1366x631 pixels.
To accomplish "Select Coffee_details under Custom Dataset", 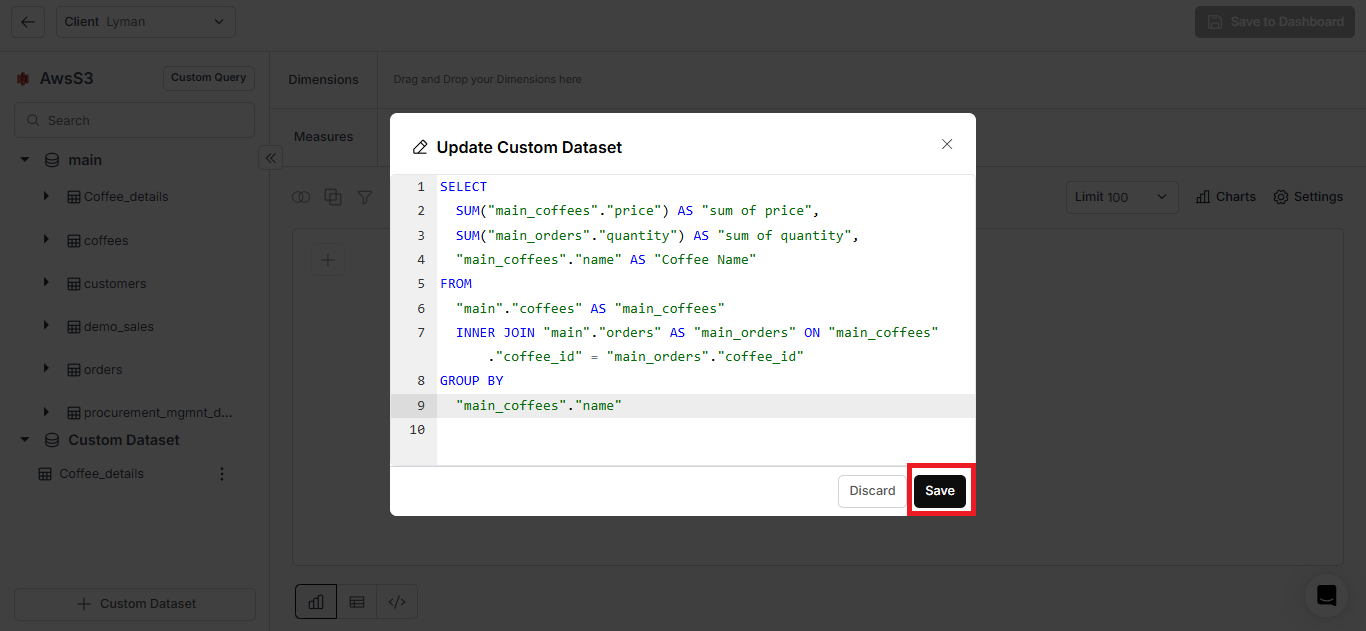I will (x=101, y=474).
